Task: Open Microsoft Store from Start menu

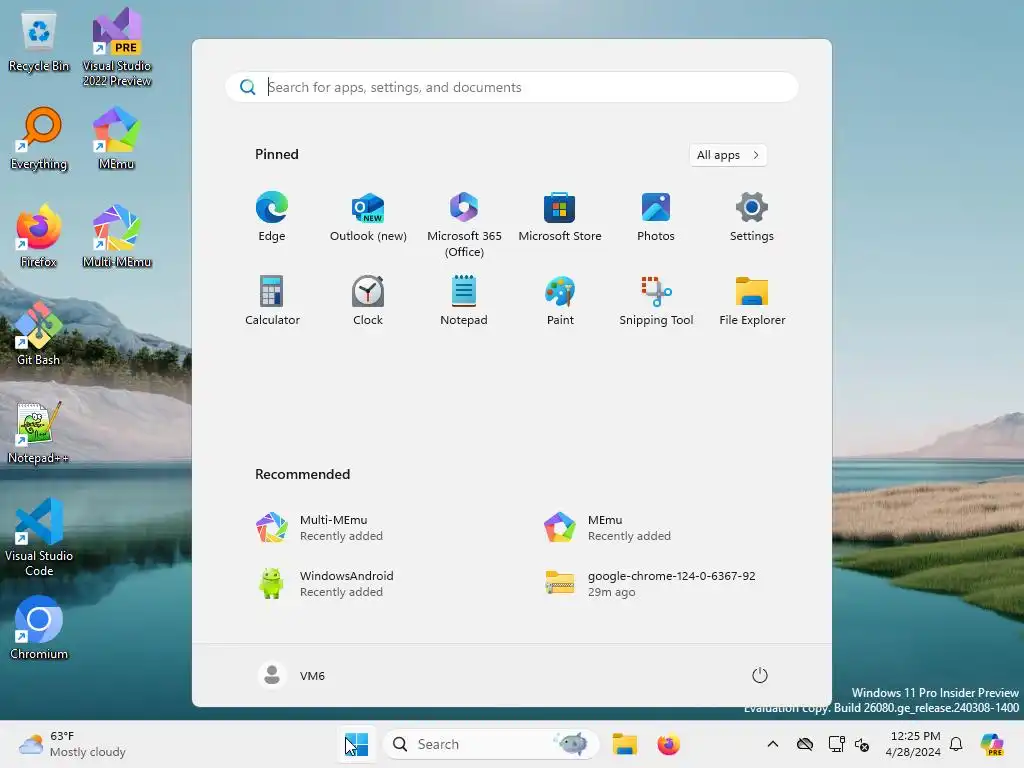Action: click(x=560, y=218)
